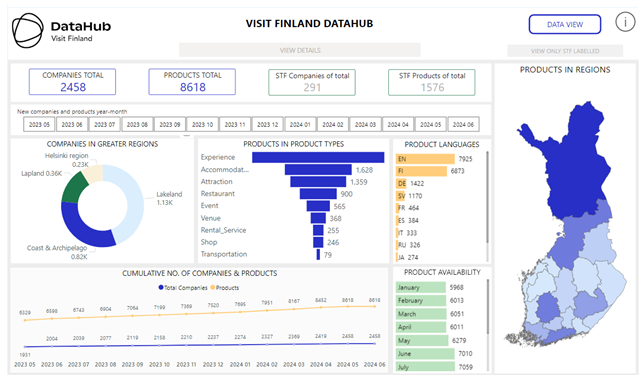
Task: Select the STF Products of total card
Action: 432,82
